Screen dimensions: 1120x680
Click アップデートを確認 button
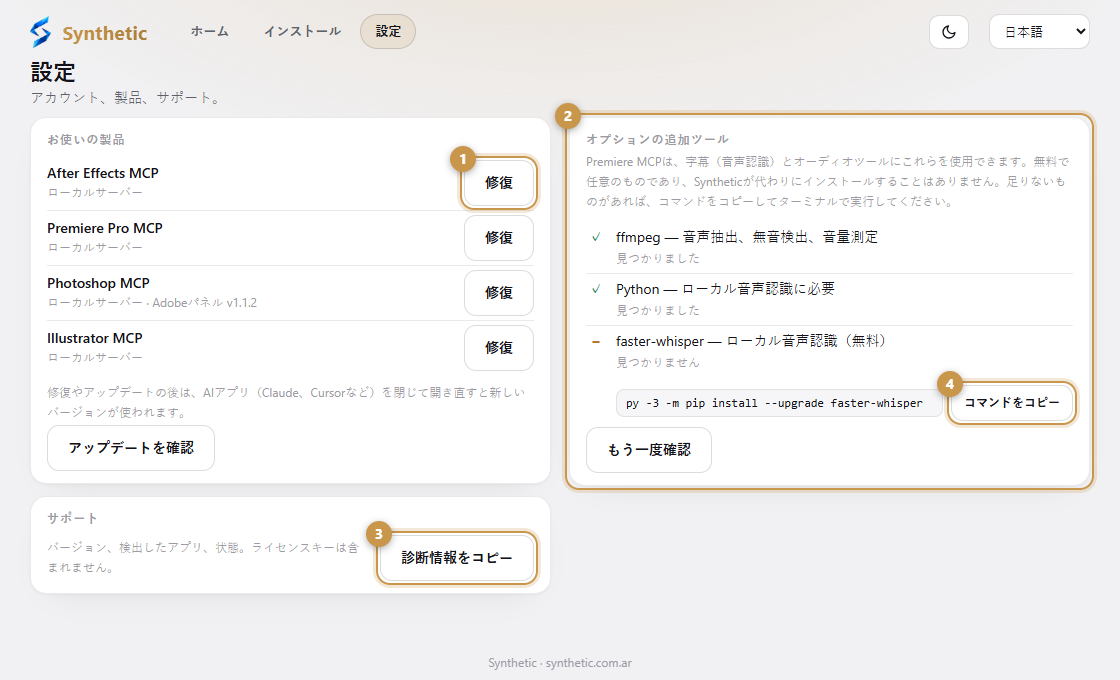click(x=131, y=448)
